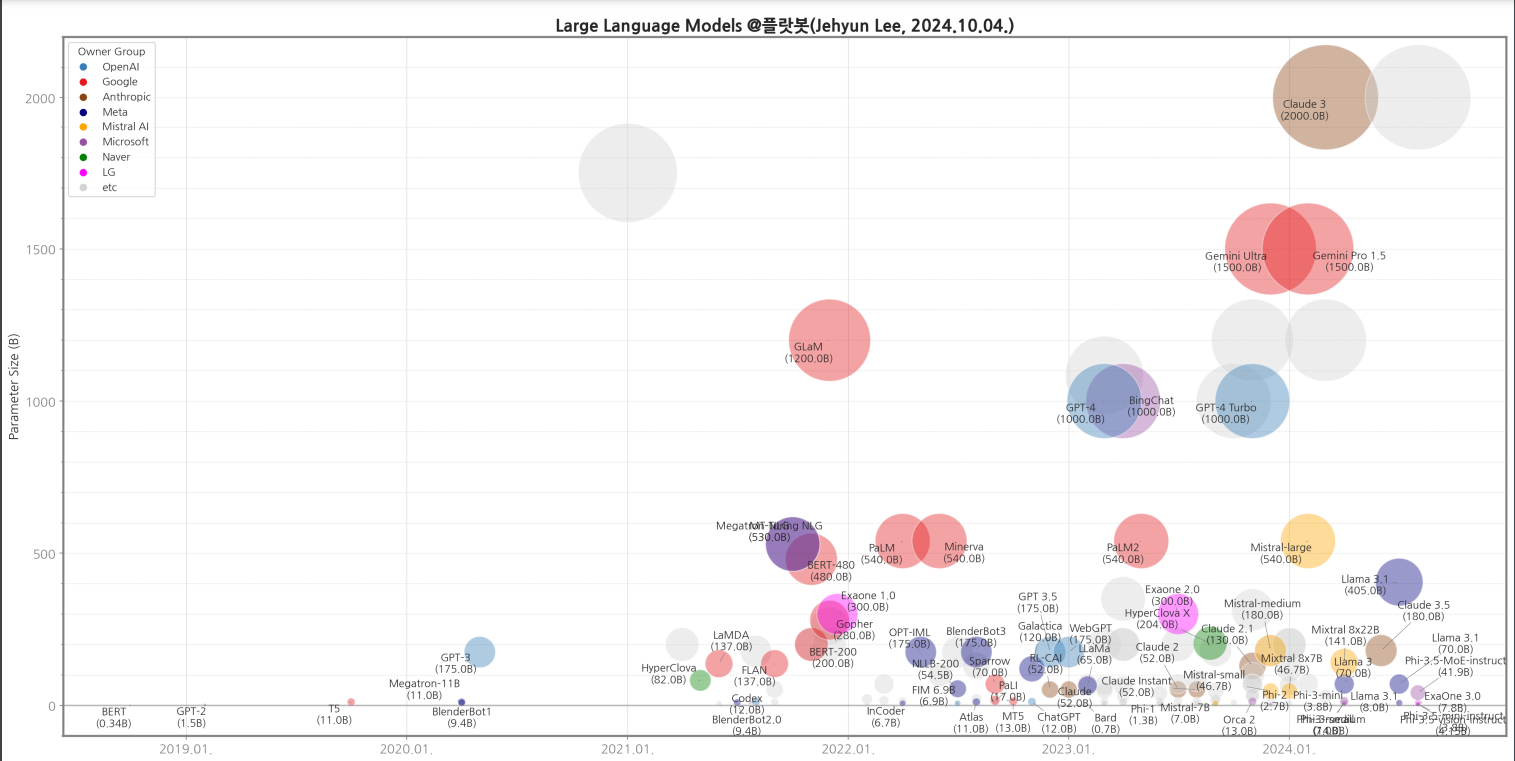Click the Codex (12.0B) label

point(747,704)
